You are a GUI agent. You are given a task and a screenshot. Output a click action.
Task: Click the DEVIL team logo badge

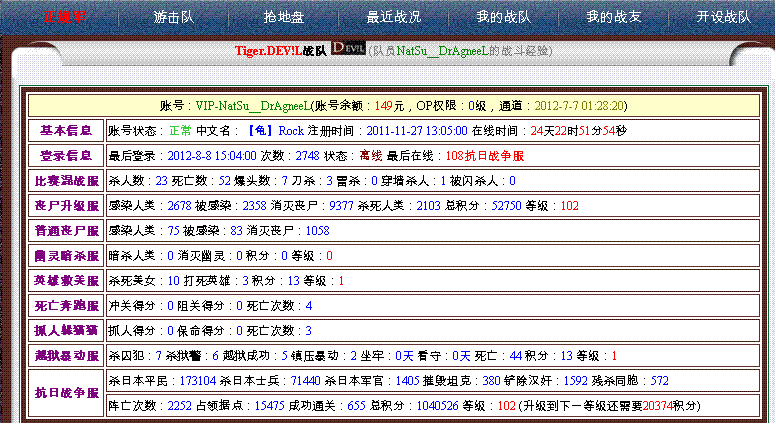[x=346, y=48]
